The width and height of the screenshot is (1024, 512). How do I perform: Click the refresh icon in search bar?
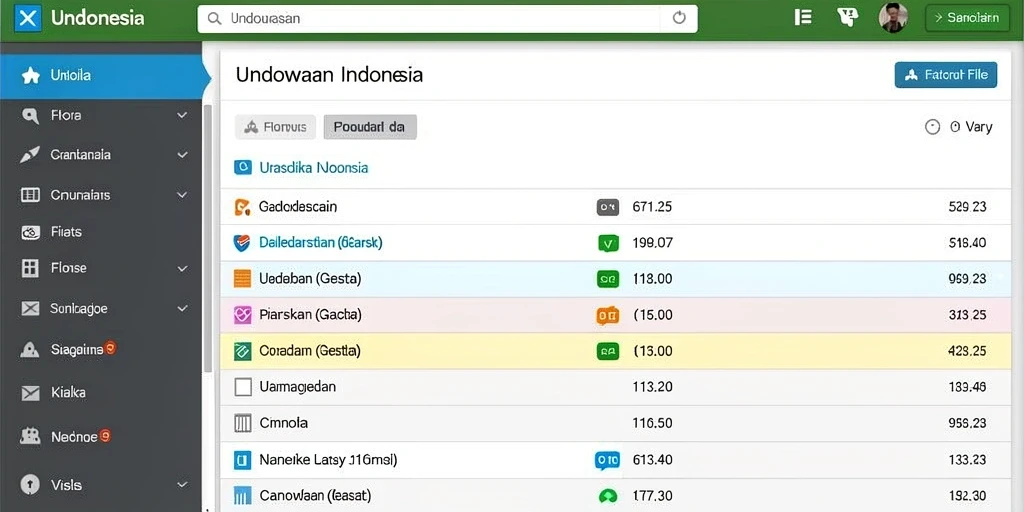pos(679,18)
